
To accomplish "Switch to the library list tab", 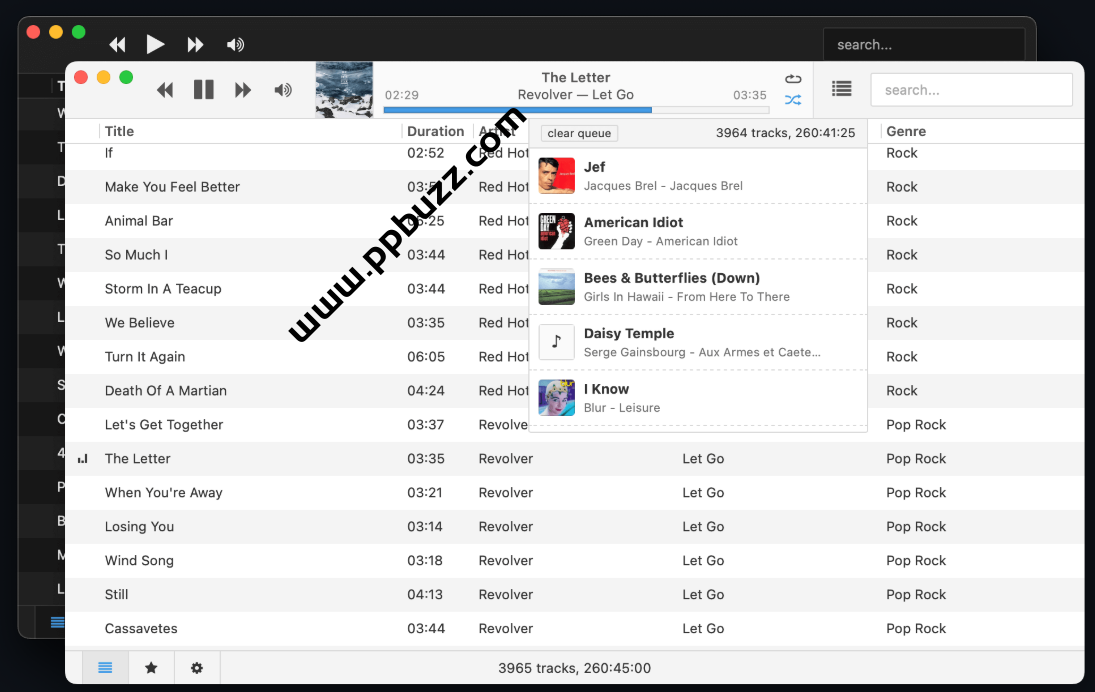I will pyautogui.click(x=105, y=668).
